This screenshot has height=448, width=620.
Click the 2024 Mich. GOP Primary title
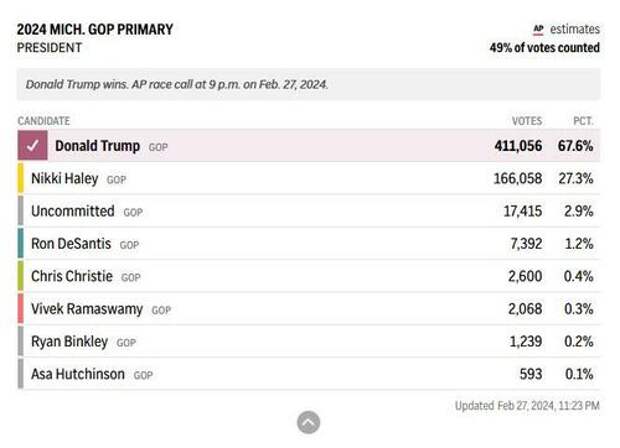pos(95,29)
